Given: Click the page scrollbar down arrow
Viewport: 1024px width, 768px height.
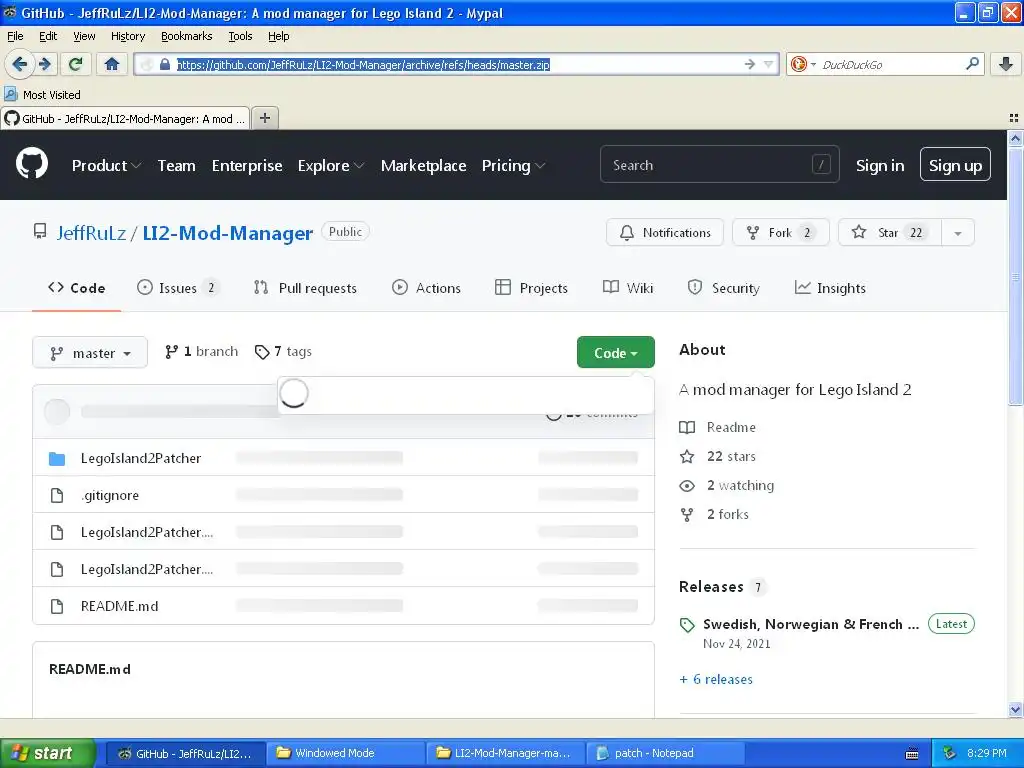Looking at the screenshot, I should point(1015,710).
